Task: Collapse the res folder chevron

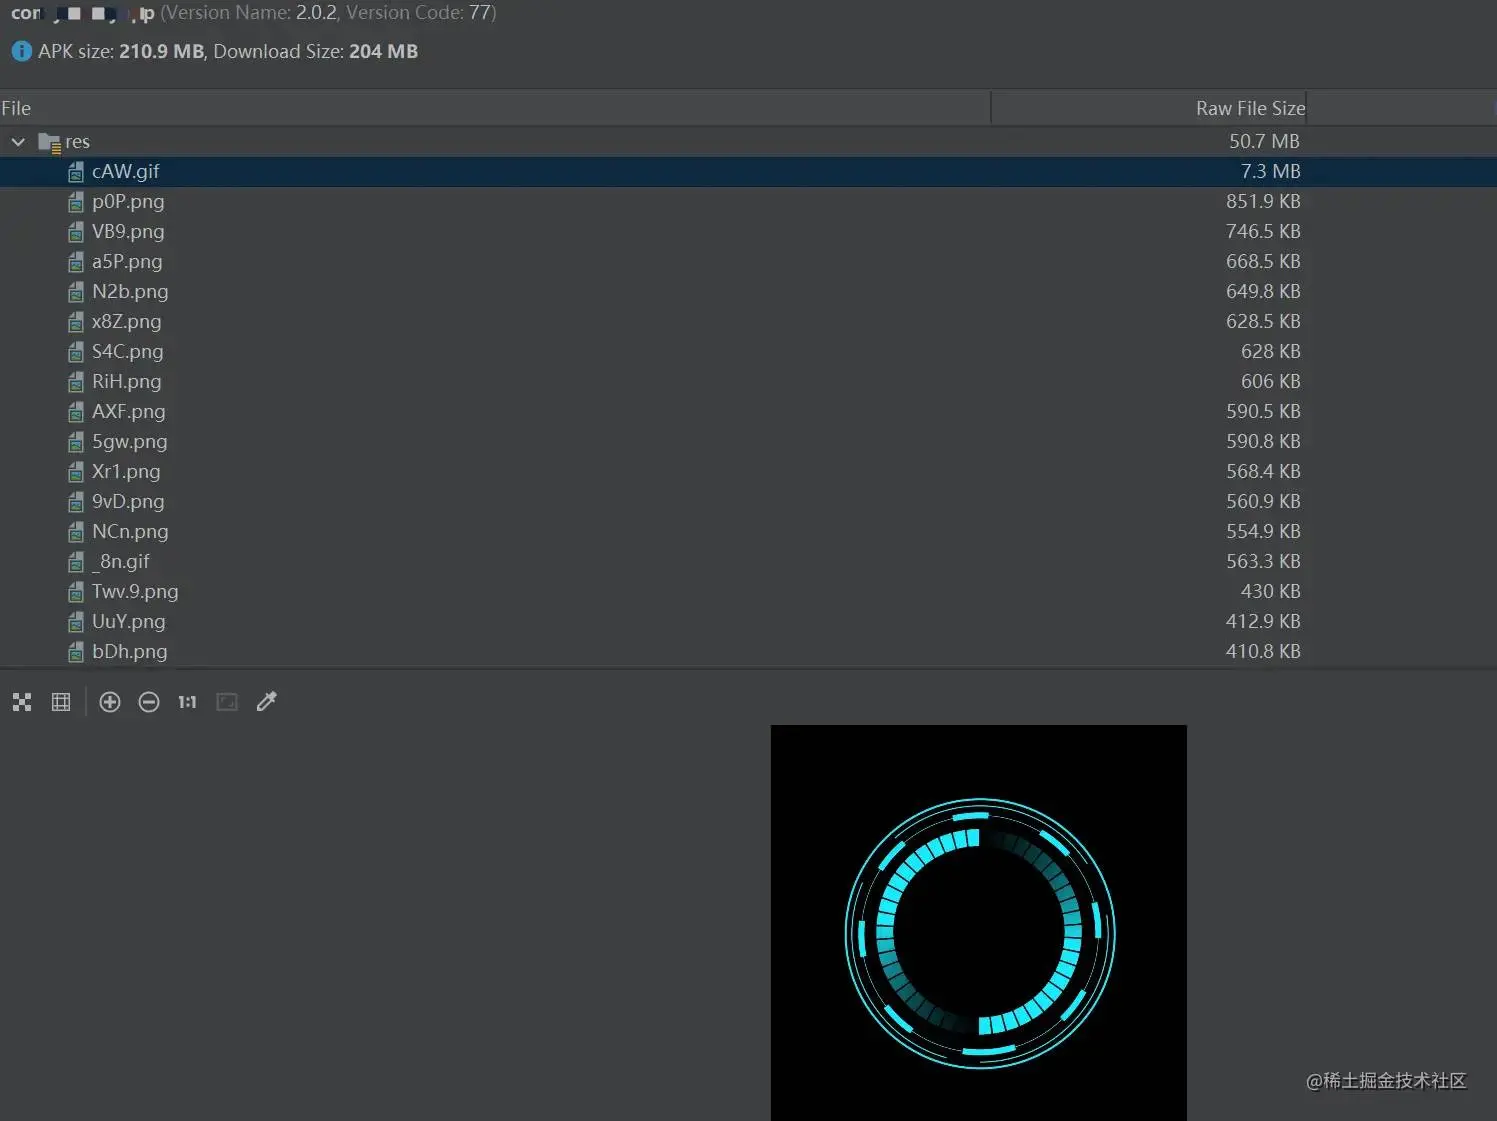Action: [x=18, y=142]
